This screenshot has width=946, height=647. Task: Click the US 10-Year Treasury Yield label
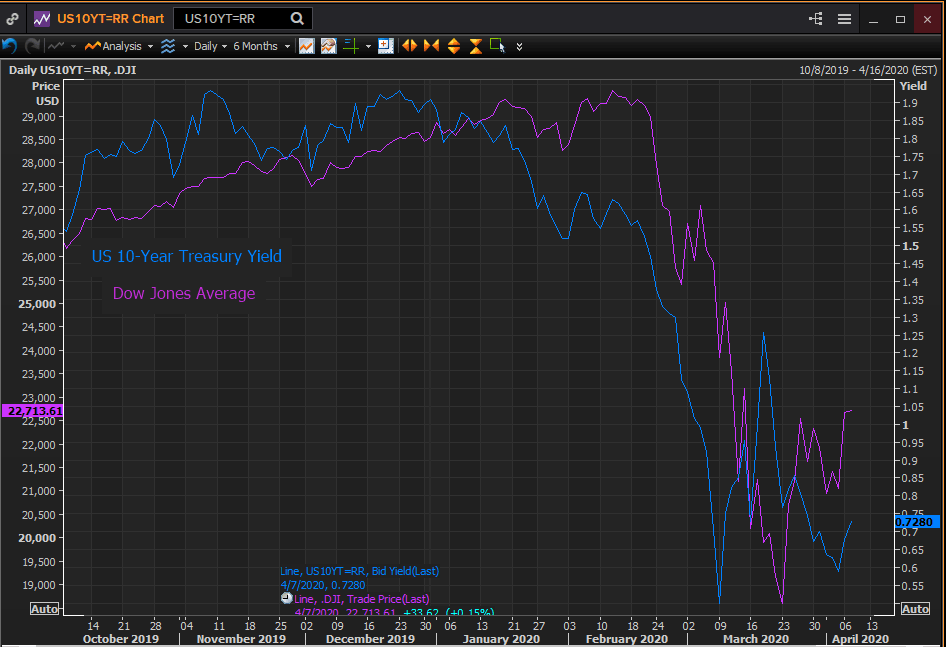(x=186, y=256)
